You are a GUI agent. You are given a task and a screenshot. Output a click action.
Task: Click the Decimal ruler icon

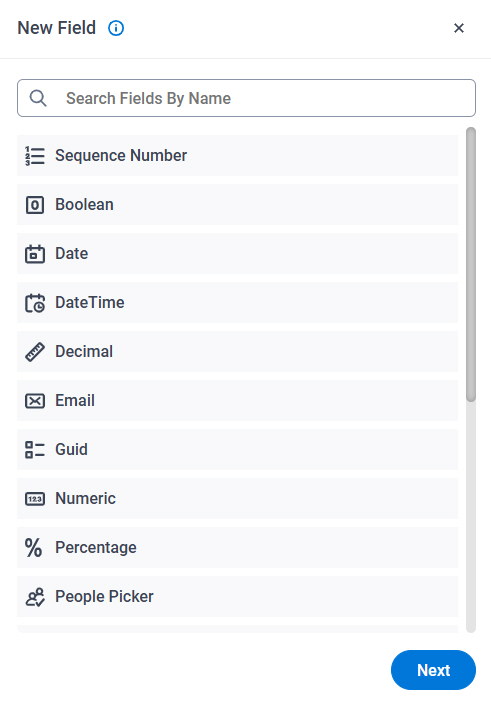[35, 352]
